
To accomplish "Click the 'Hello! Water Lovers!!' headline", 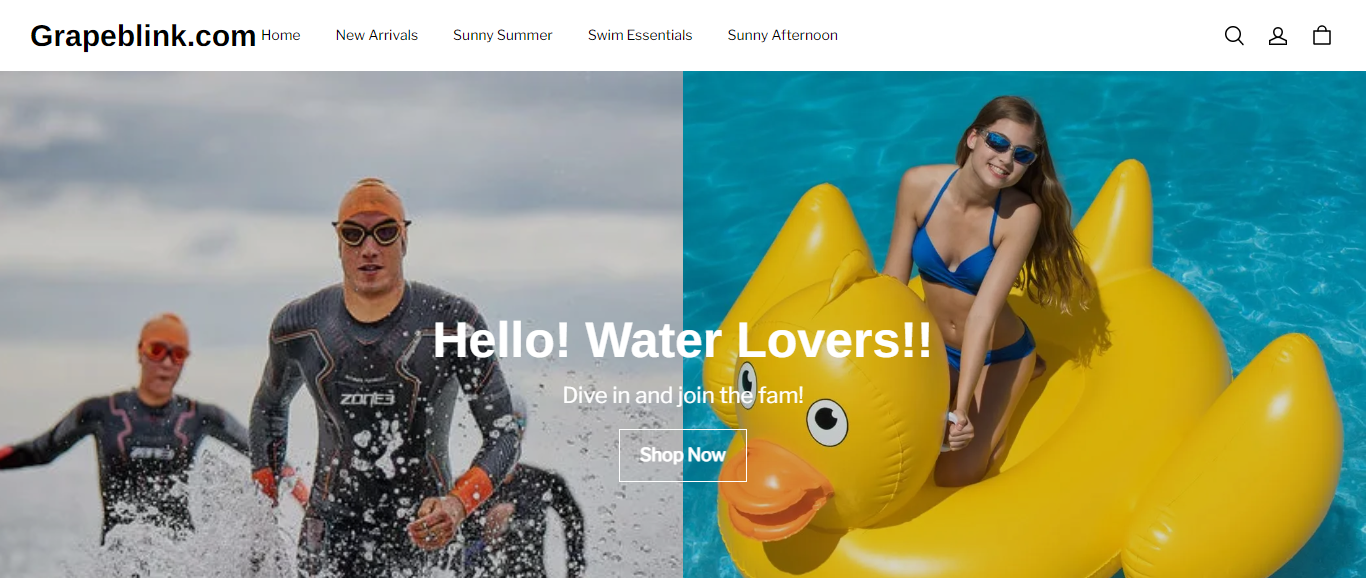I will click(x=683, y=340).
